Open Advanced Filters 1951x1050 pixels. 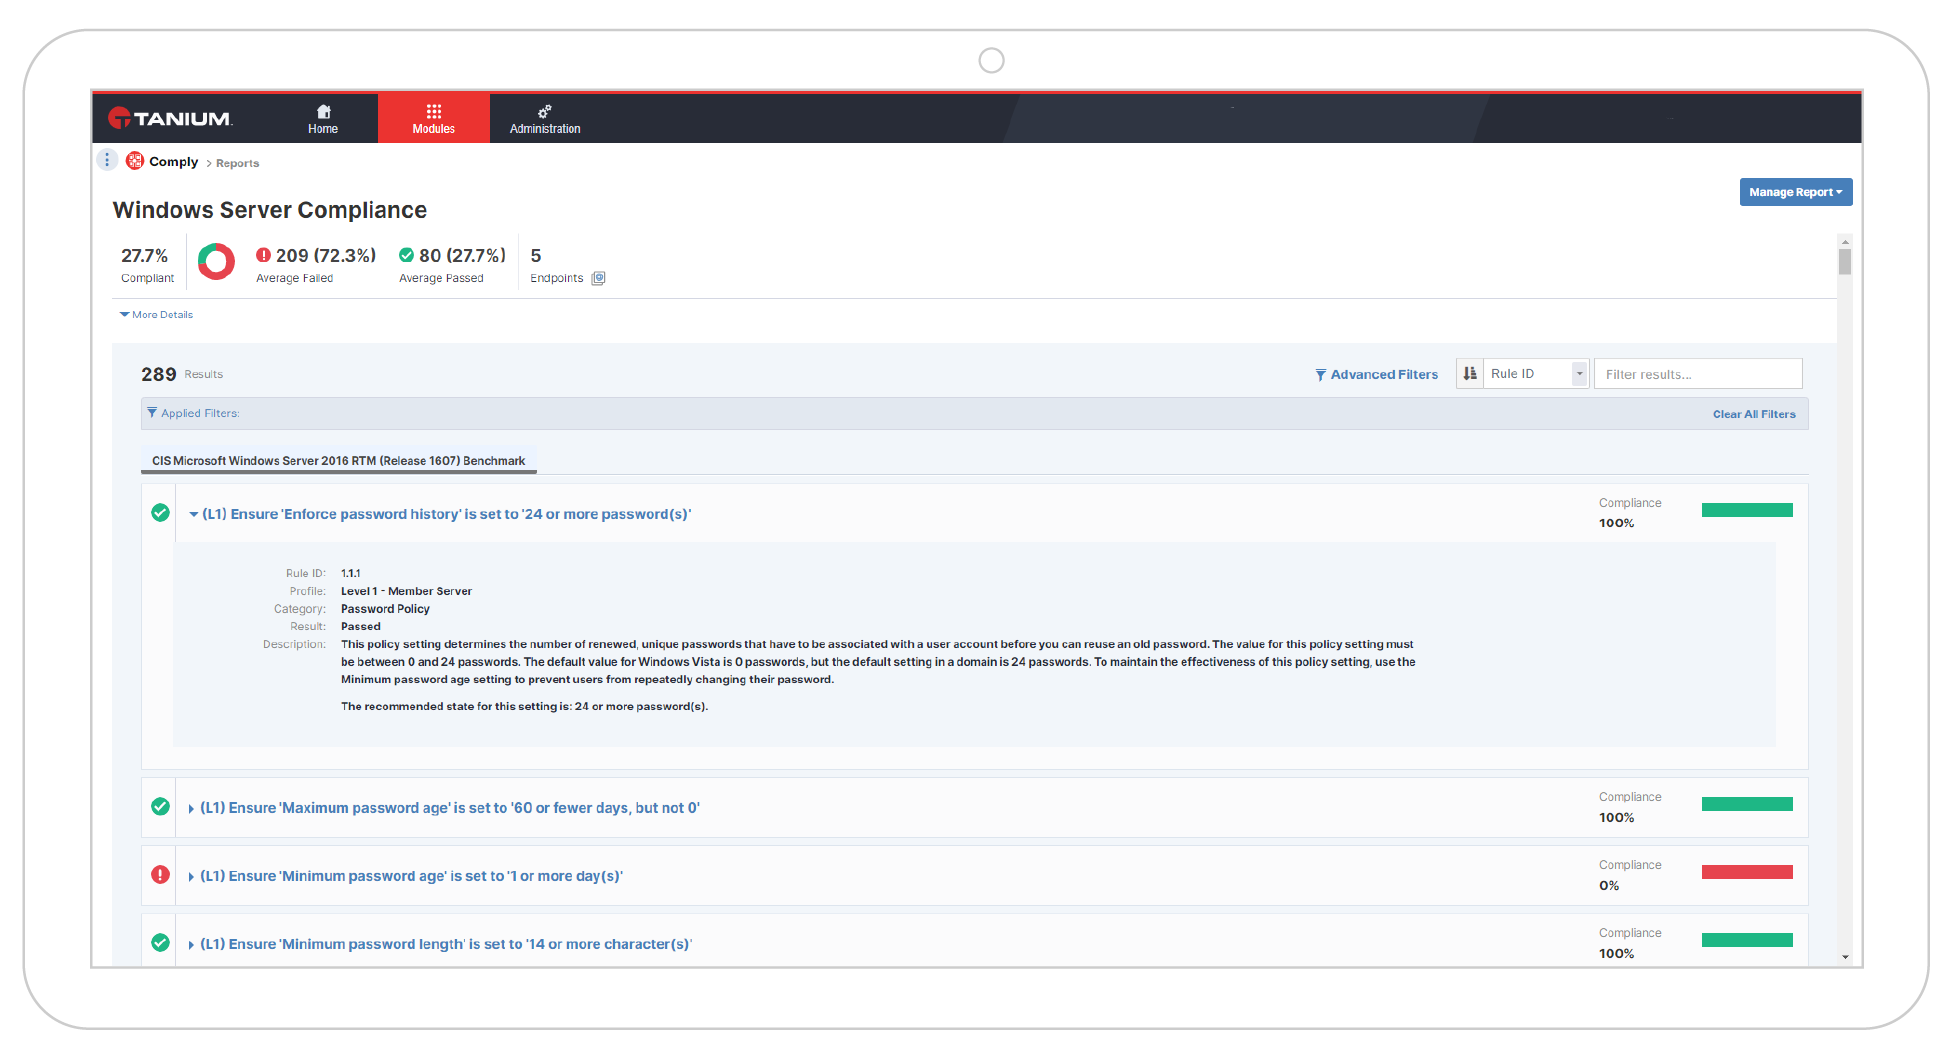[x=1377, y=374]
